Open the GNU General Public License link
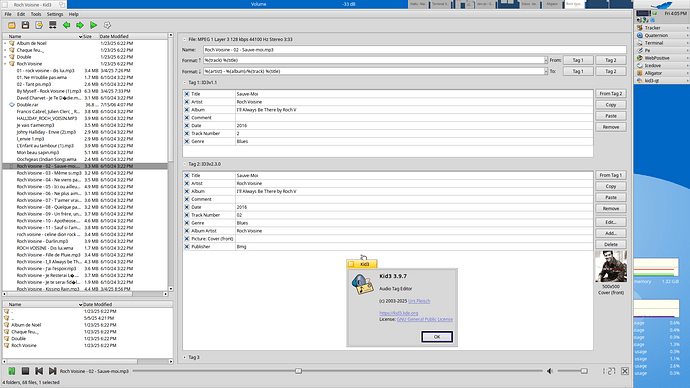 pos(425,319)
